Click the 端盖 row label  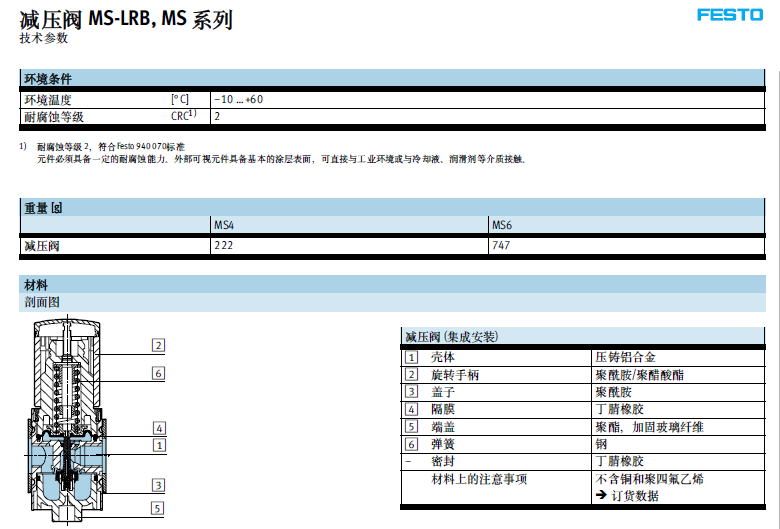tap(443, 427)
